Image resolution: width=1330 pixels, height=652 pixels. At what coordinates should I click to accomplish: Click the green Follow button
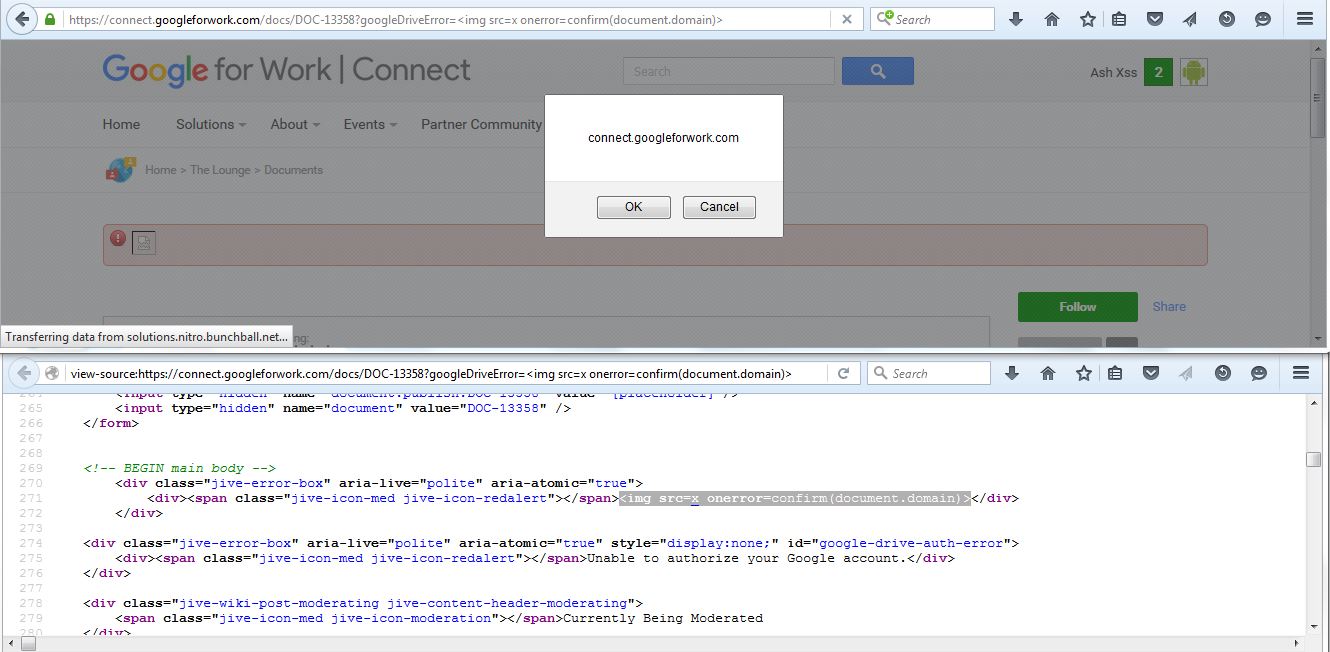tap(1077, 307)
